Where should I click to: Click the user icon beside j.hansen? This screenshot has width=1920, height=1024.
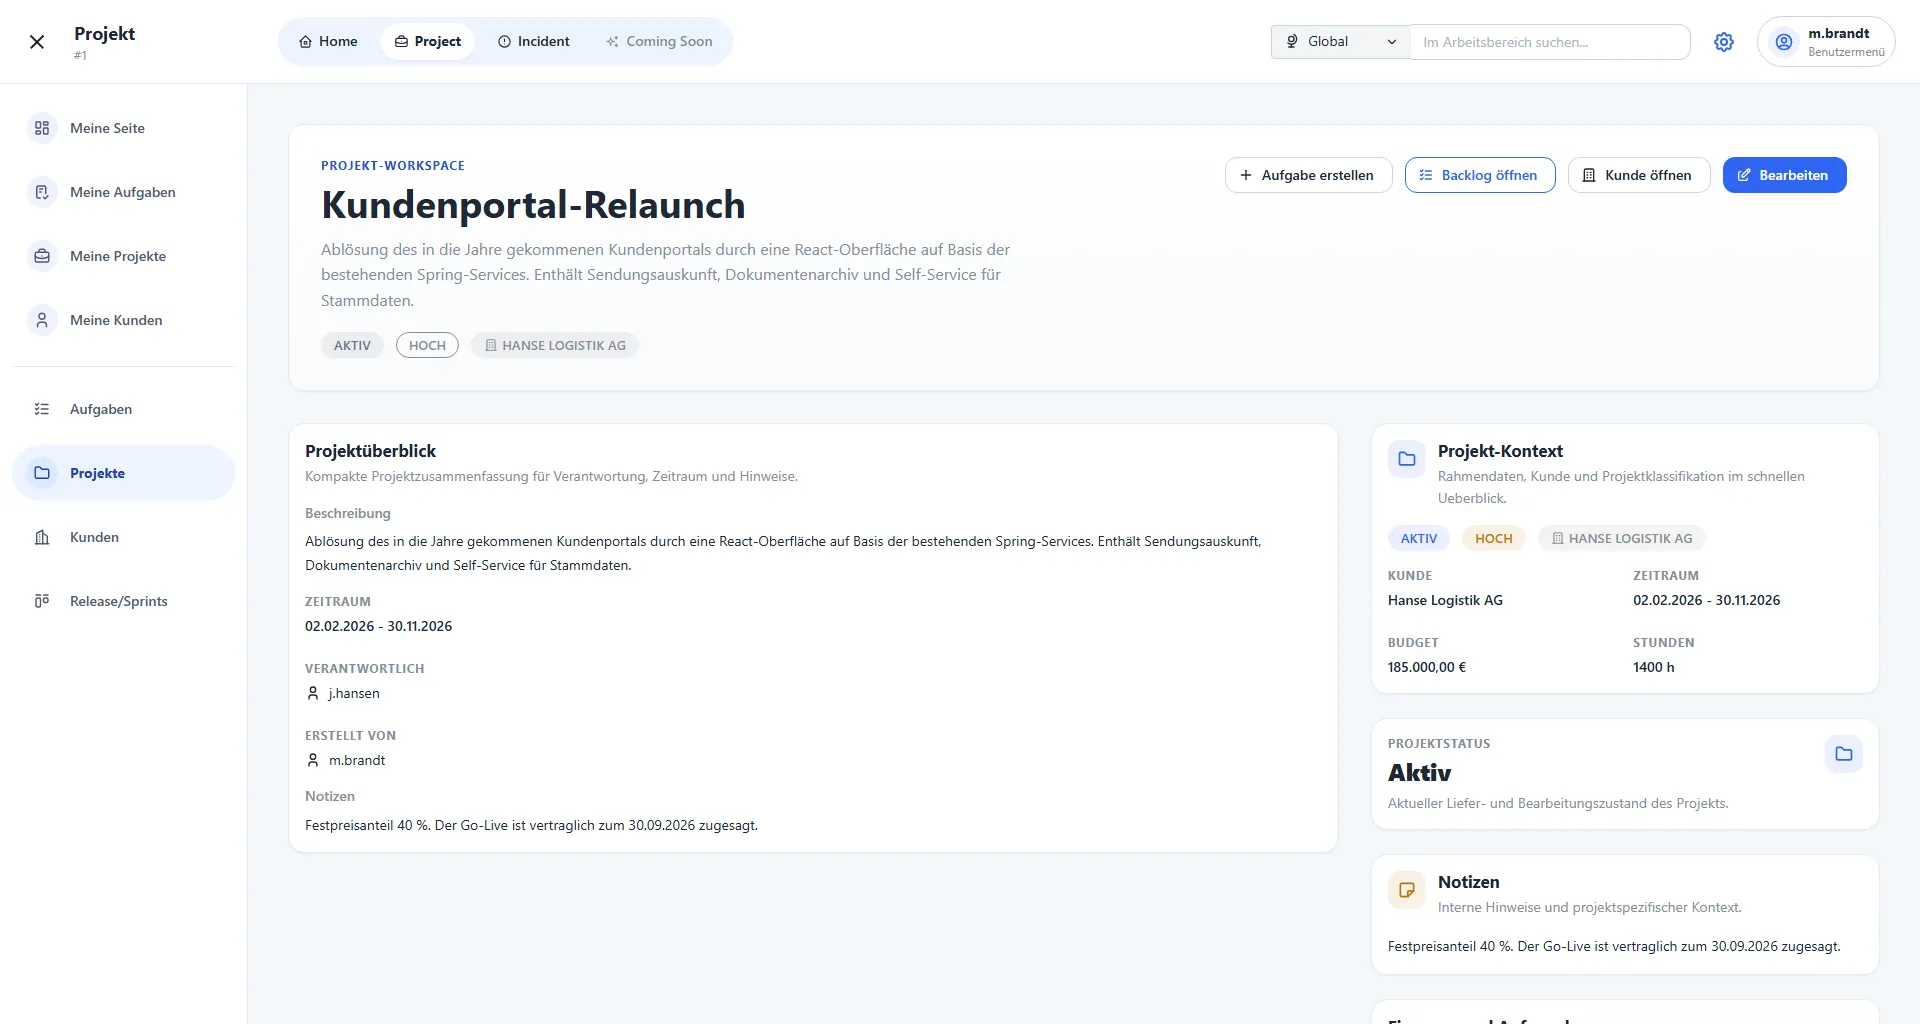(313, 693)
